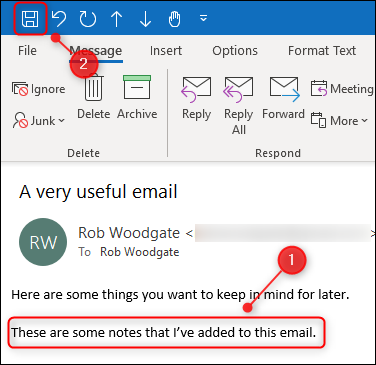Click Reply All button
376x365 pixels.
(239, 106)
